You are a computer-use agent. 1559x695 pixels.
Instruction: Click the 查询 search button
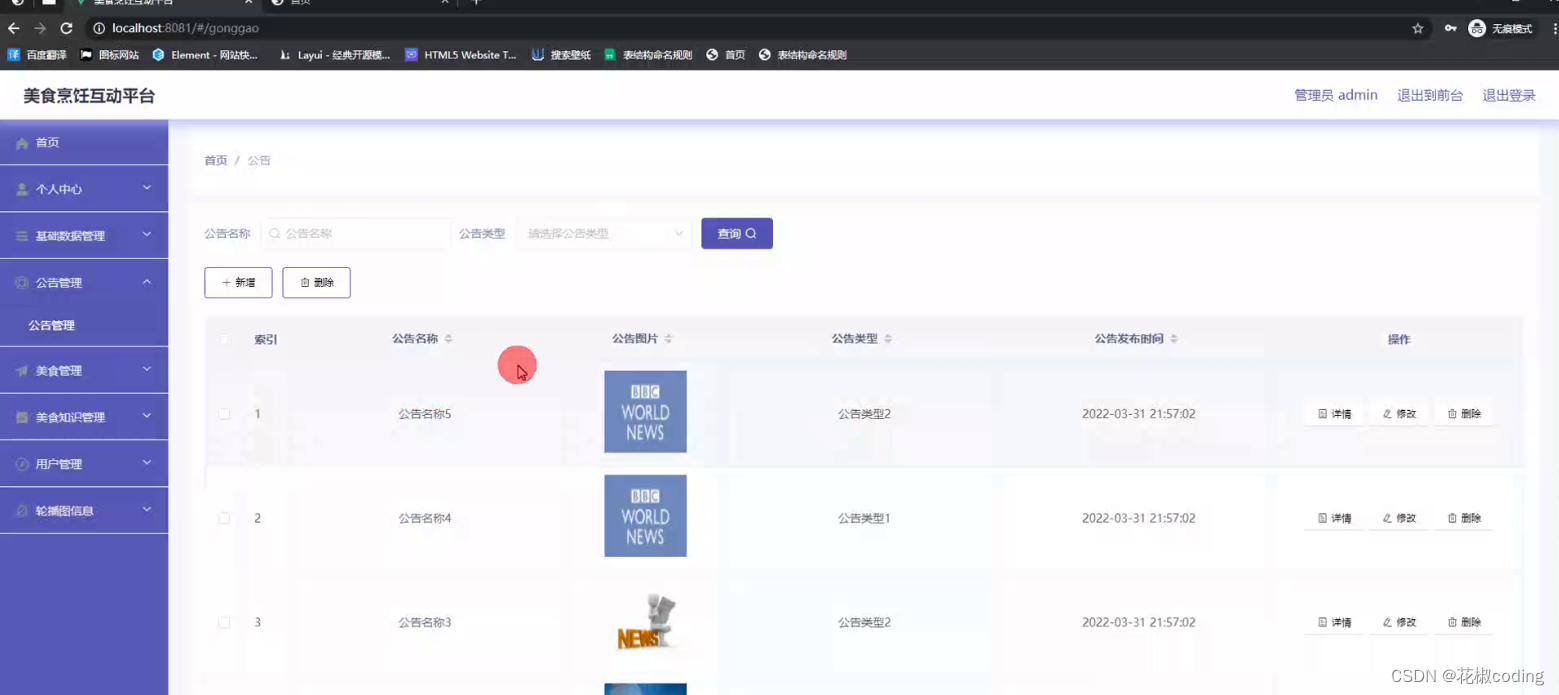737,234
